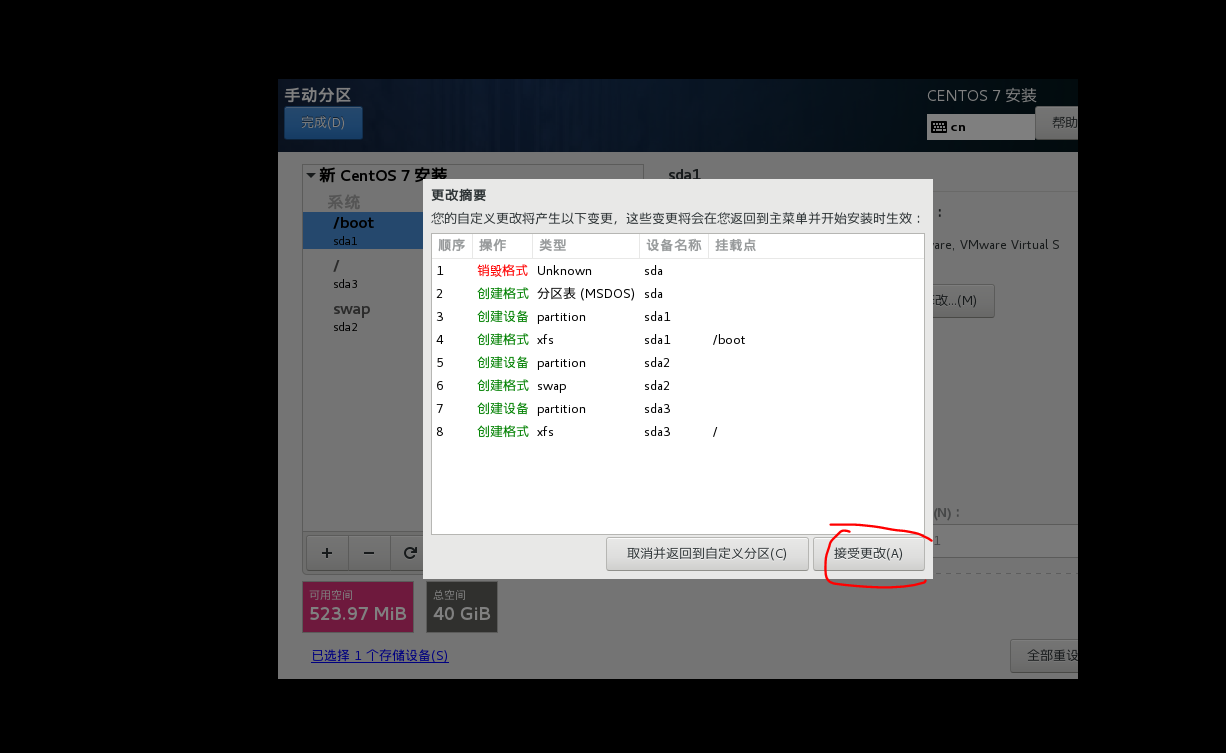Image resolution: width=1226 pixels, height=753 pixels.
Task: Click the CENTOS 7 安装 title text
Action: pyautogui.click(x=982, y=96)
